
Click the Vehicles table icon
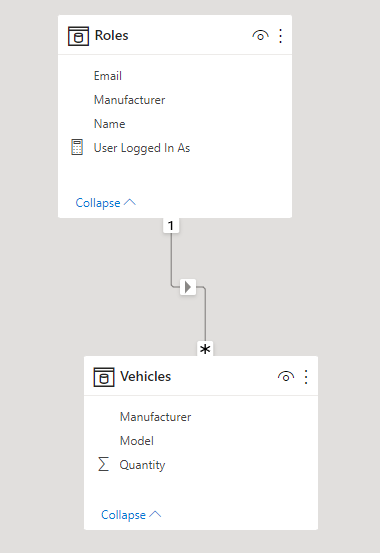(104, 377)
